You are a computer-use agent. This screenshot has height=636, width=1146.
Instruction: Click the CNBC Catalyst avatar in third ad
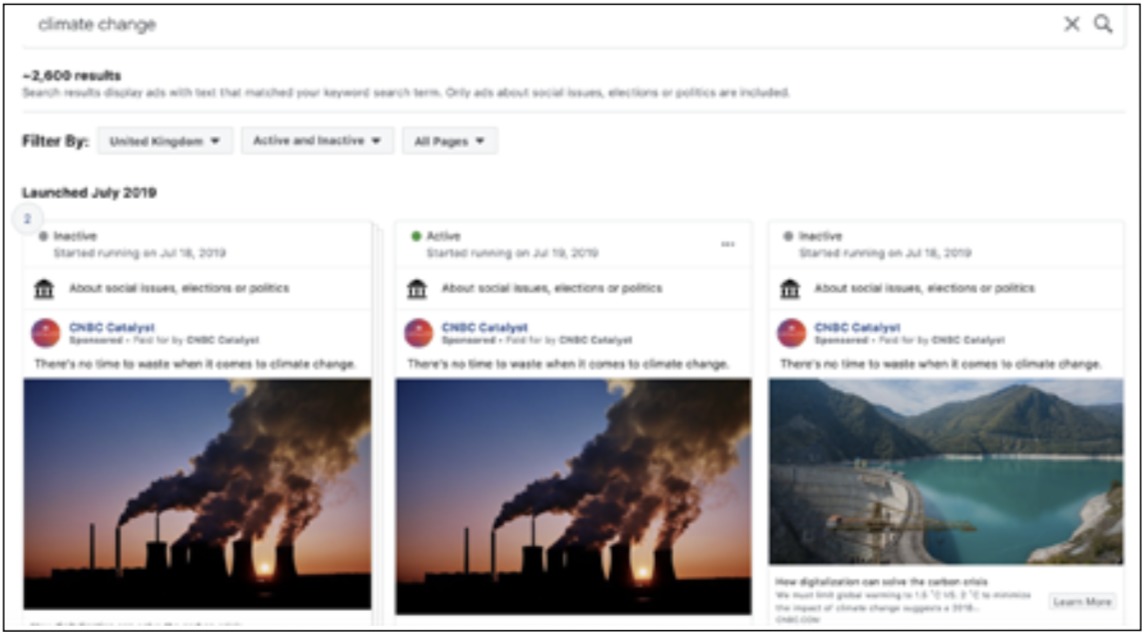[x=791, y=333]
